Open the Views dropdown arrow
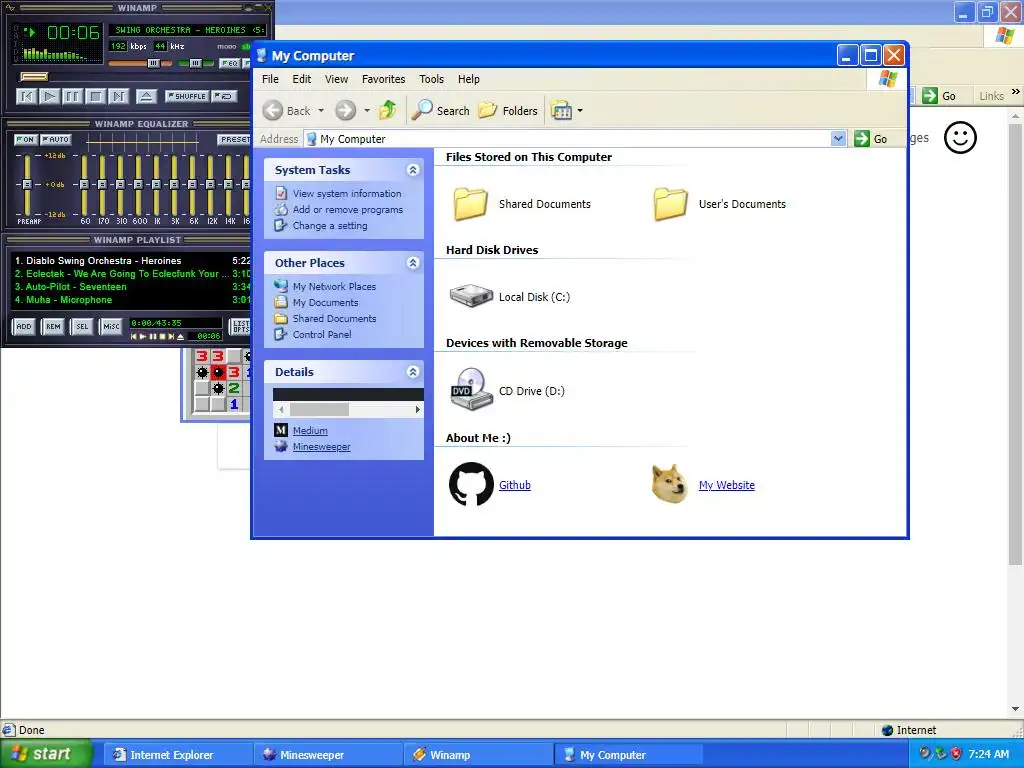The width and height of the screenshot is (1024, 768). pos(580,110)
